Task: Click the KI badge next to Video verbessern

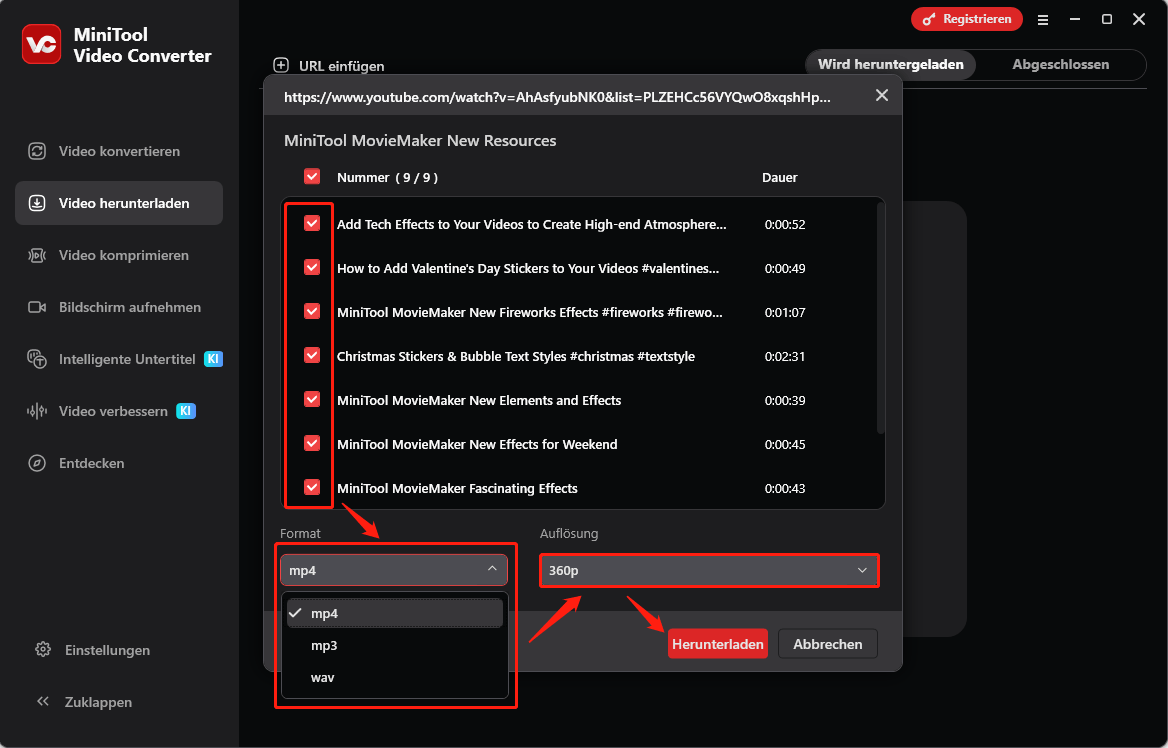Action: [x=186, y=411]
